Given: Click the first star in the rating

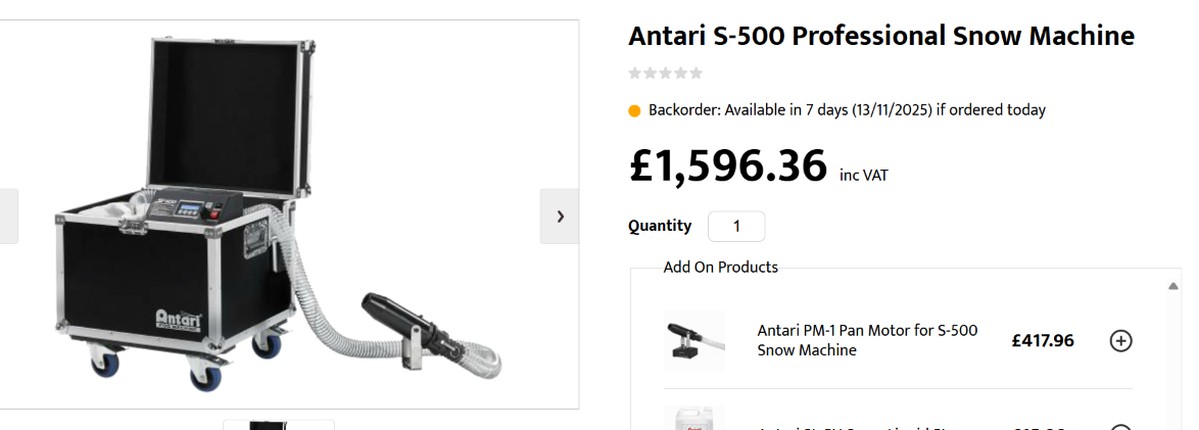Looking at the screenshot, I should point(634,73).
